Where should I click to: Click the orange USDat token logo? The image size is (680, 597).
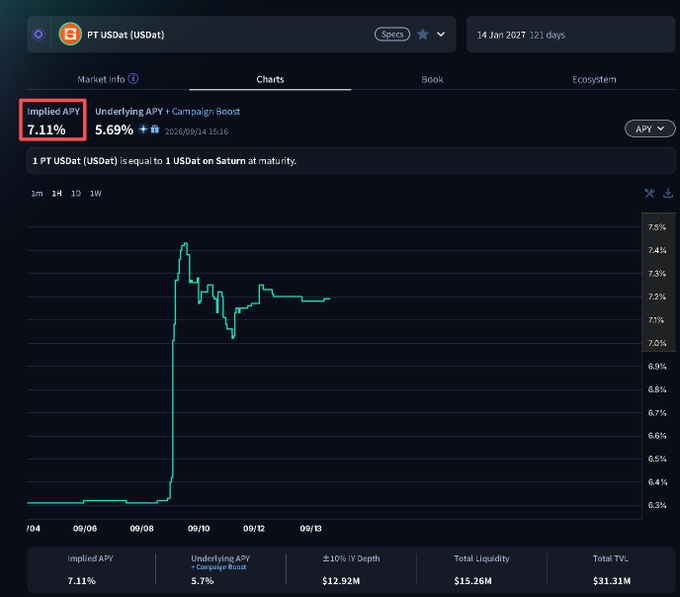[x=70, y=34]
